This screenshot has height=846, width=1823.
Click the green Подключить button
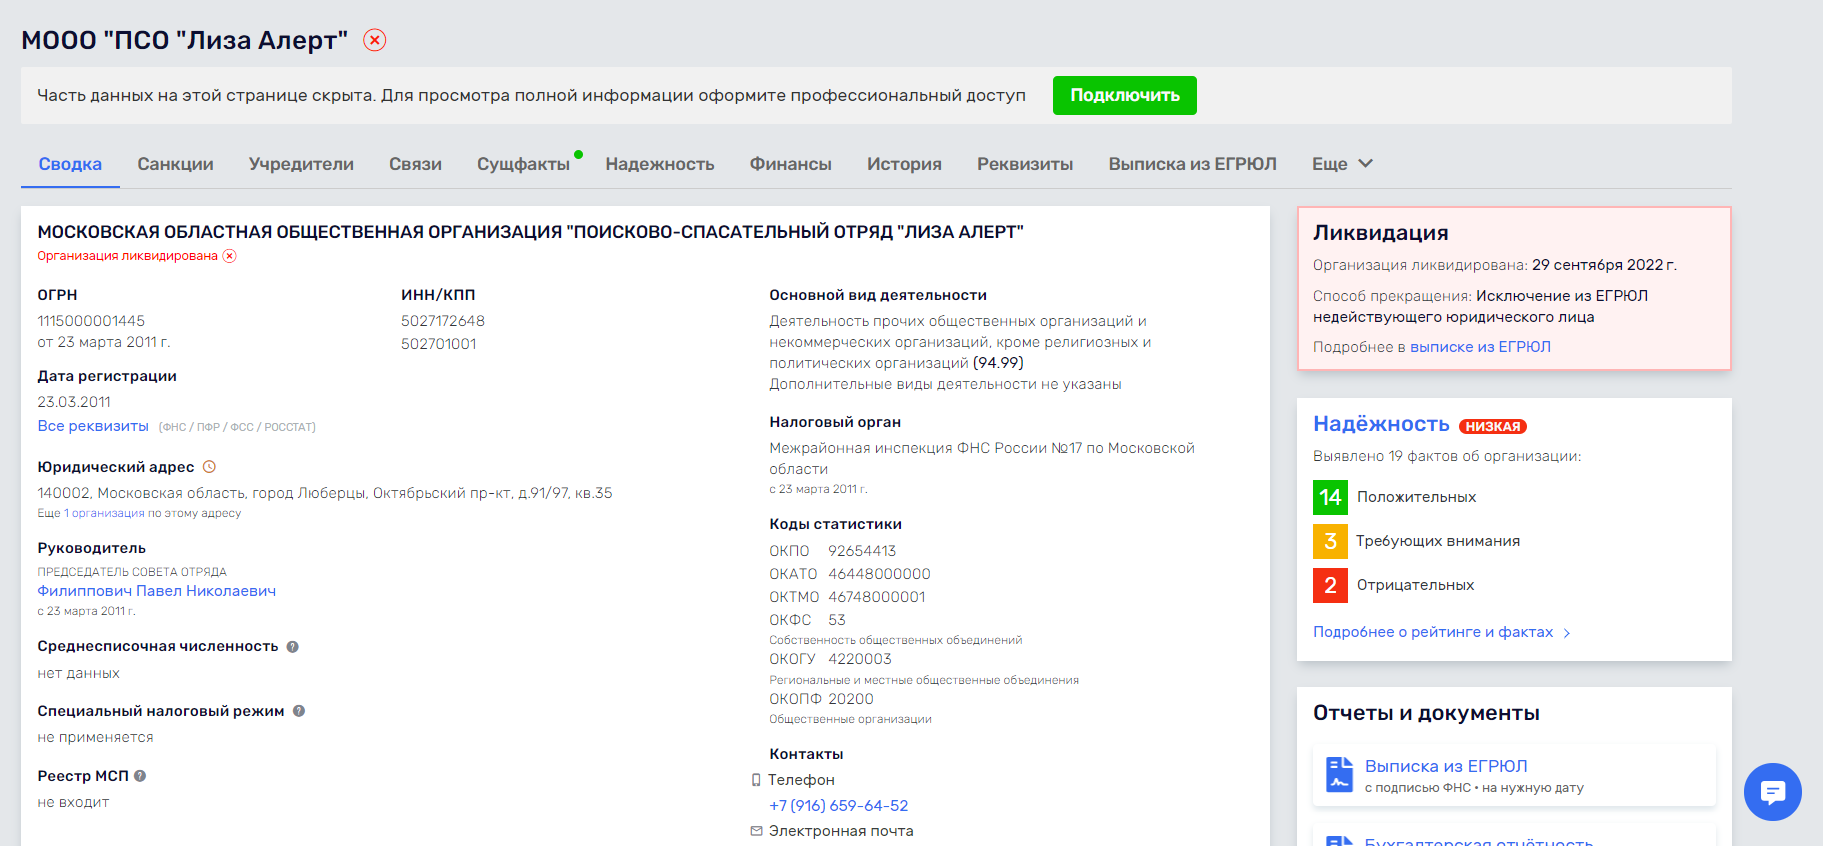pos(1125,96)
